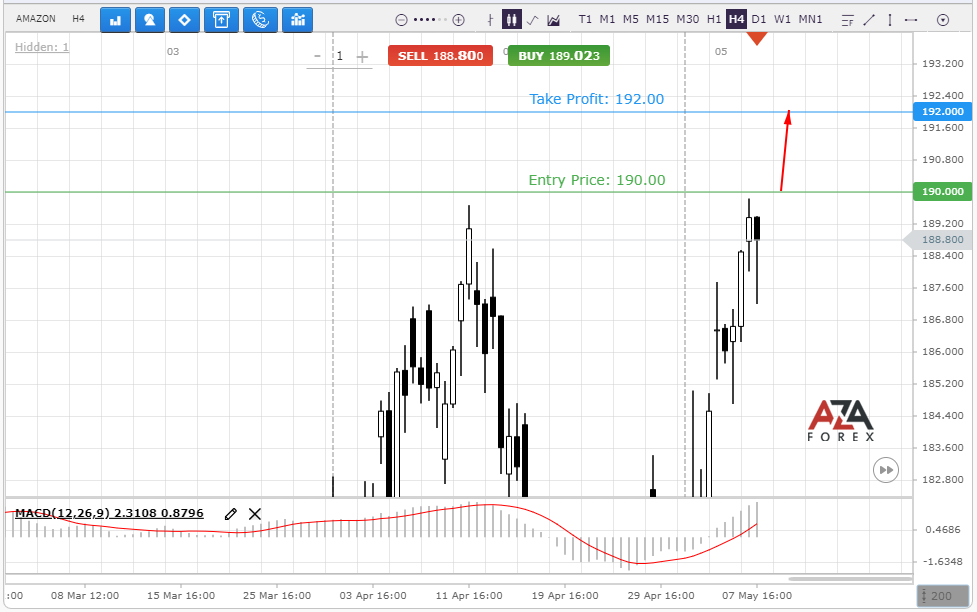
Task: Click the blue people-statistics icon button
Action: point(298,20)
